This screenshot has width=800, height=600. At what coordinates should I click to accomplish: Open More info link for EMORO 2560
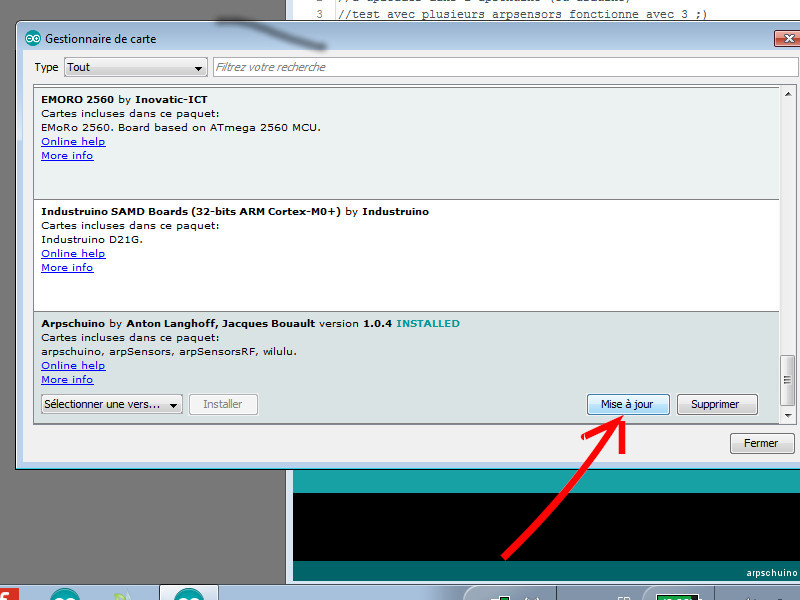(67, 156)
